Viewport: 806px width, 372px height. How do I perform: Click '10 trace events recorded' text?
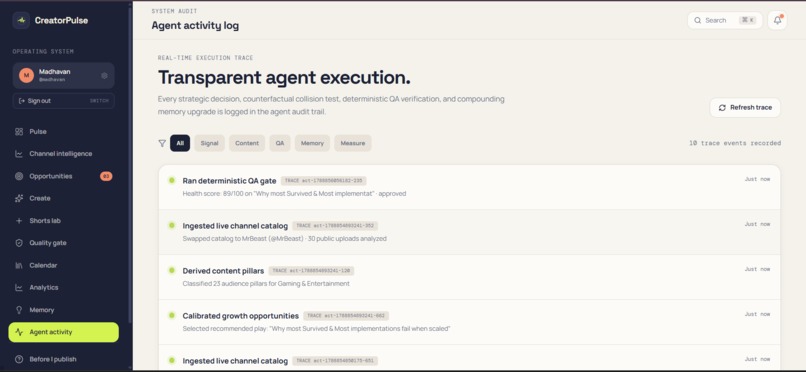[x=735, y=143]
